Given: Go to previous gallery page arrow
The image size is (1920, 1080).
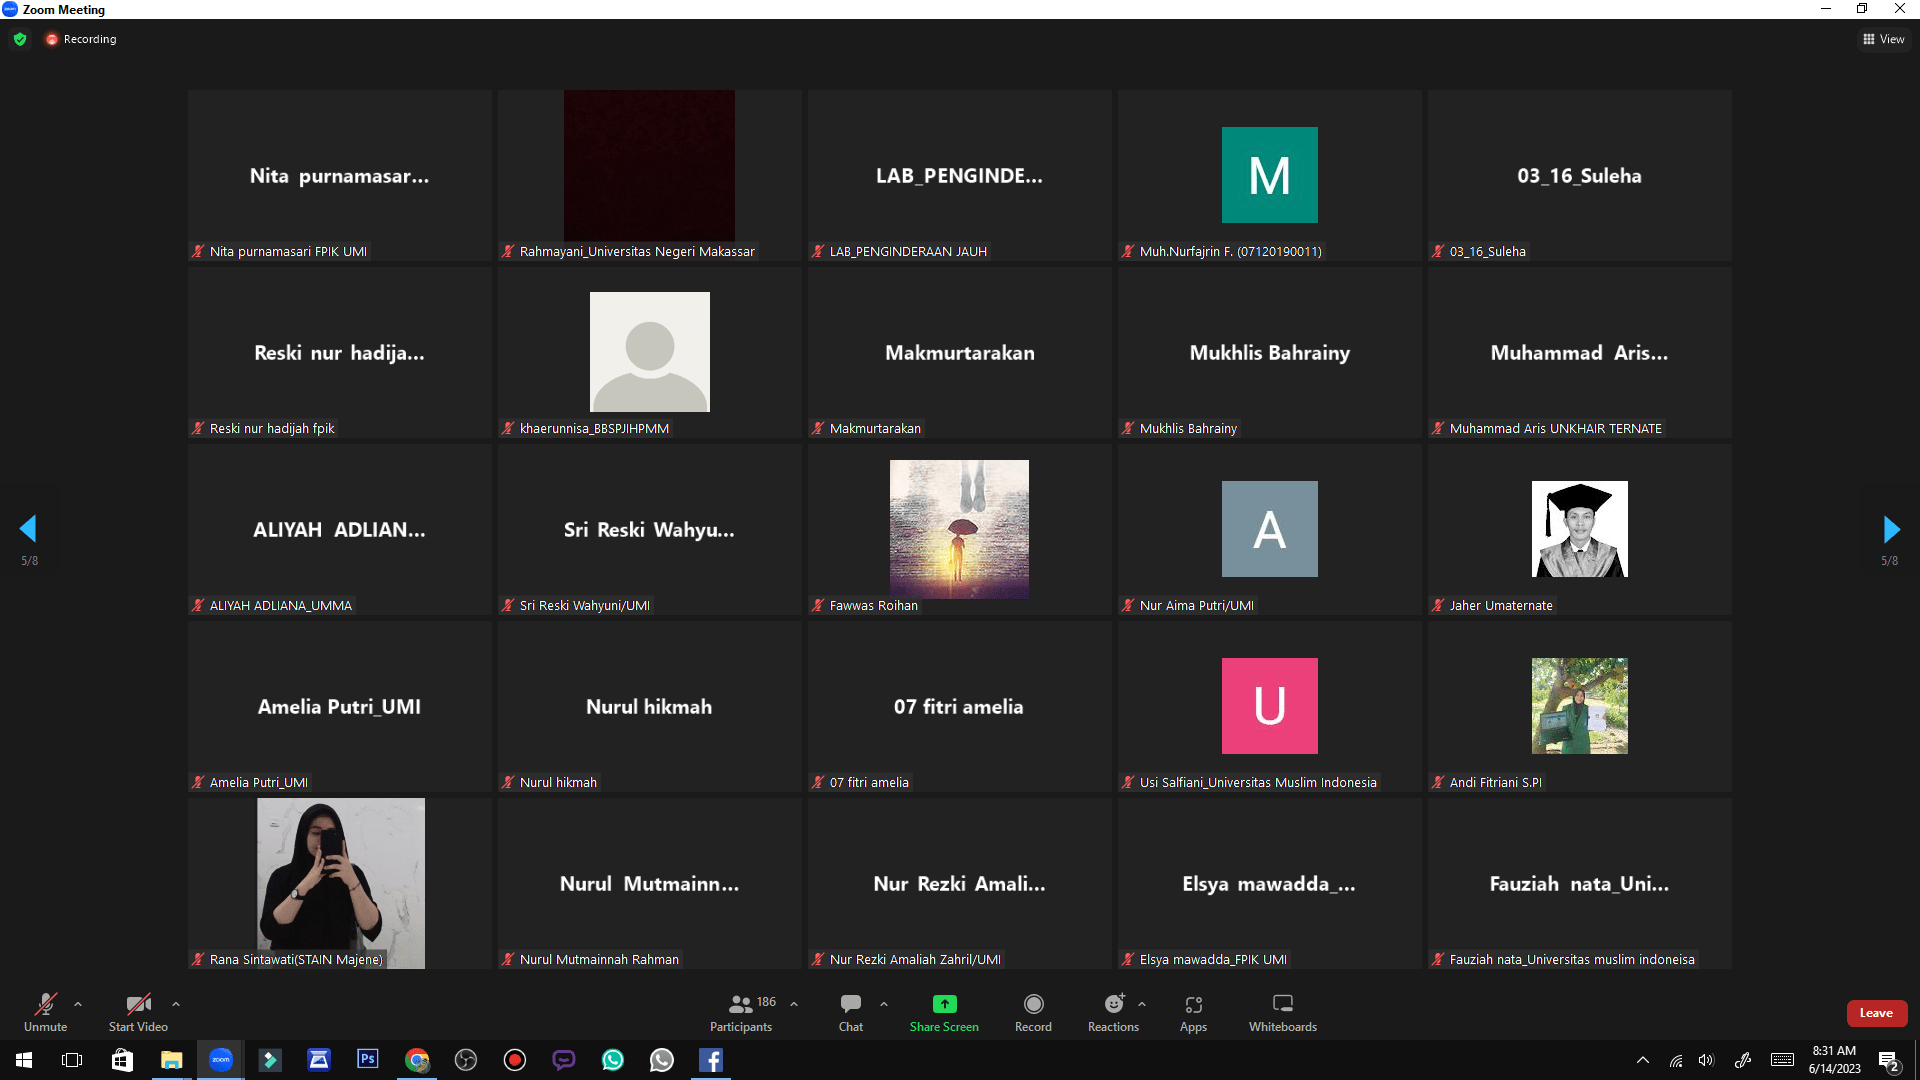Looking at the screenshot, I should coord(28,529).
